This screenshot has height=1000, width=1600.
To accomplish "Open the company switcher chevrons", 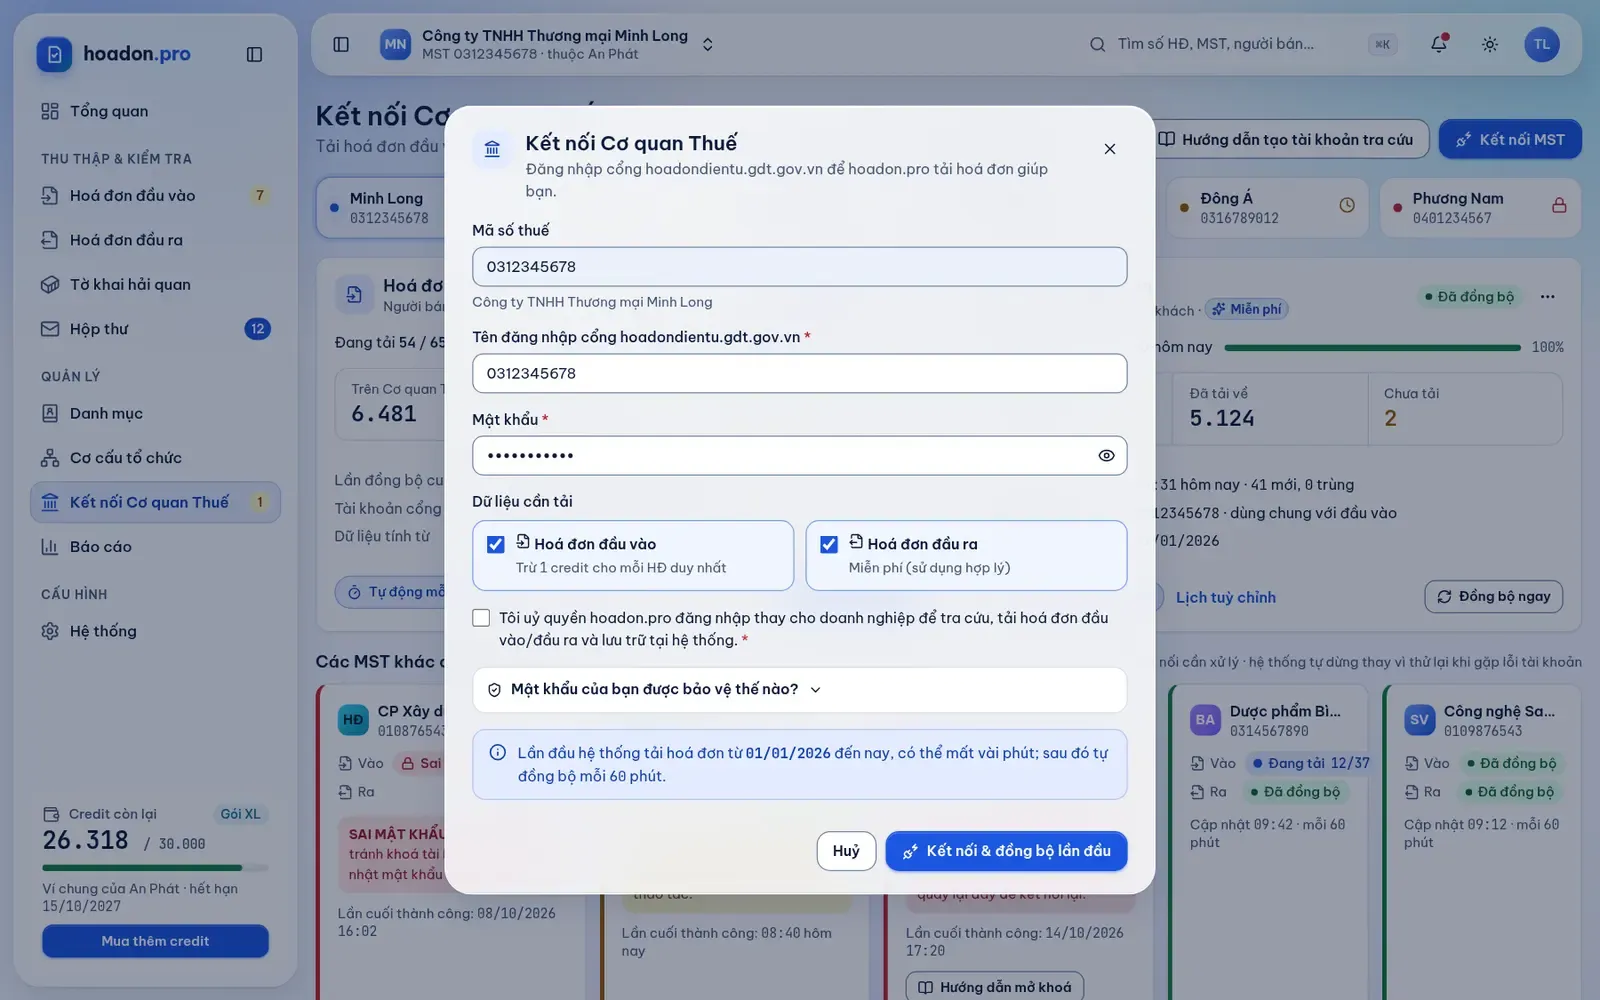I will [708, 44].
